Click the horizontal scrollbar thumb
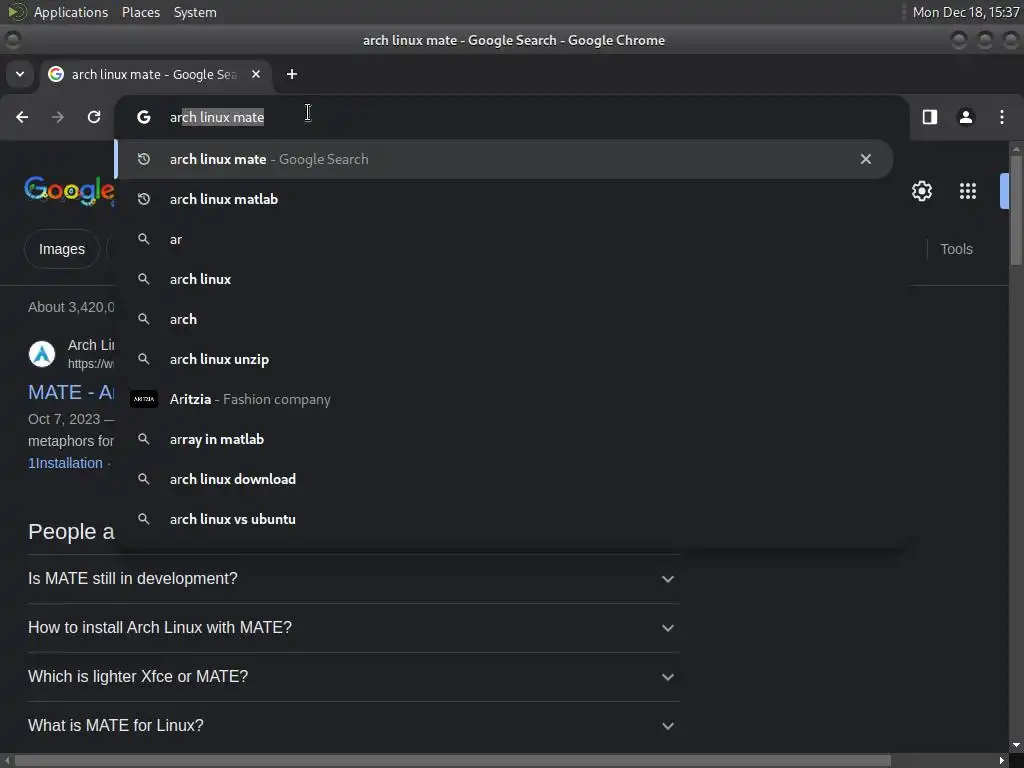1024x768 pixels. pyautogui.click(x=453, y=761)
